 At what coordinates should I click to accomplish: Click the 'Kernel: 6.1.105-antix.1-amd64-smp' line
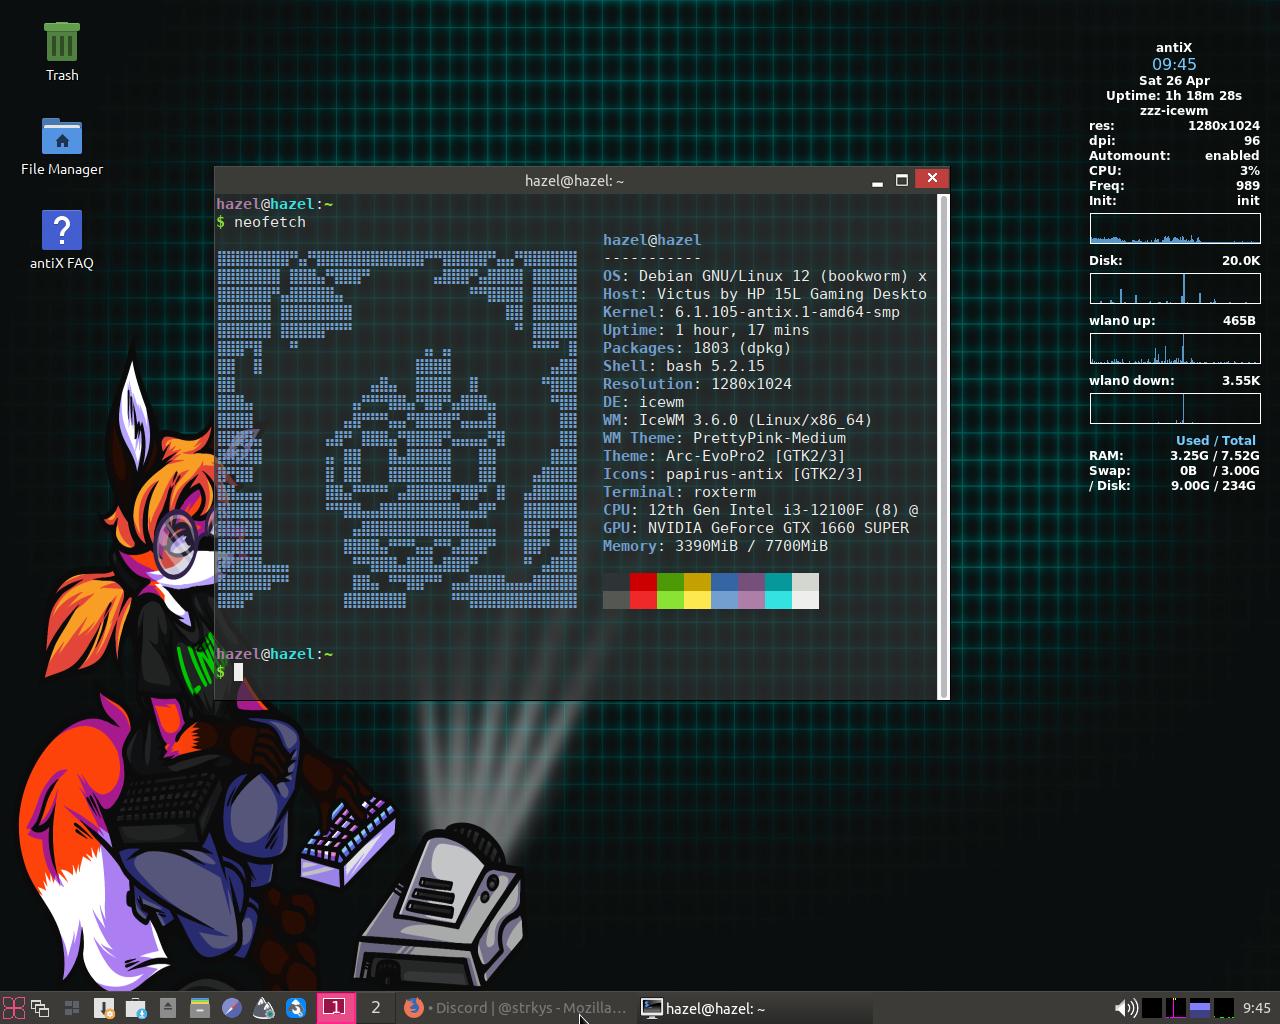[751, 312]
